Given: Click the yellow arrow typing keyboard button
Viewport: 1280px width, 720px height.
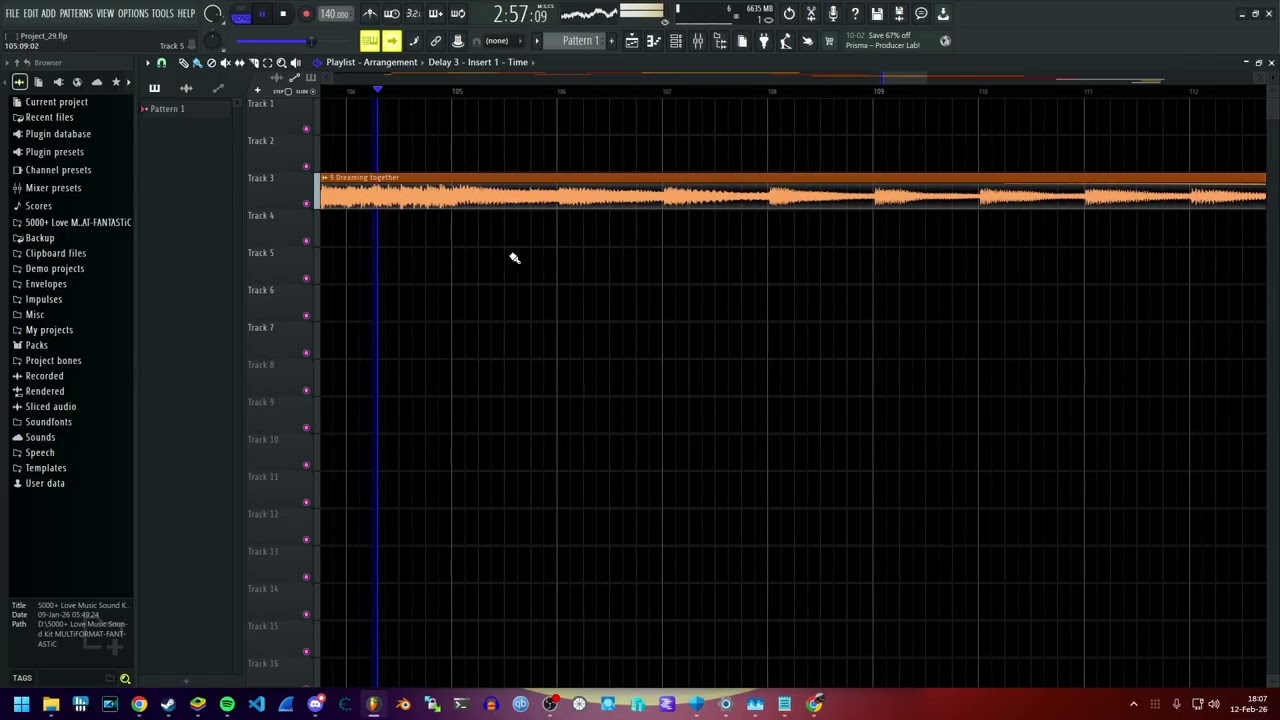Looking at the screenshot, I should coord(391,41).
